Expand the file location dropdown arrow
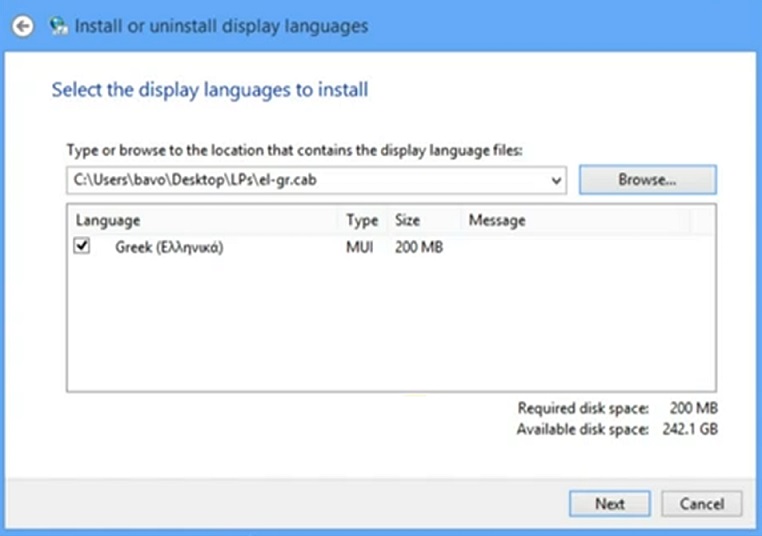 pyautogui.click(x=556, y=181)
